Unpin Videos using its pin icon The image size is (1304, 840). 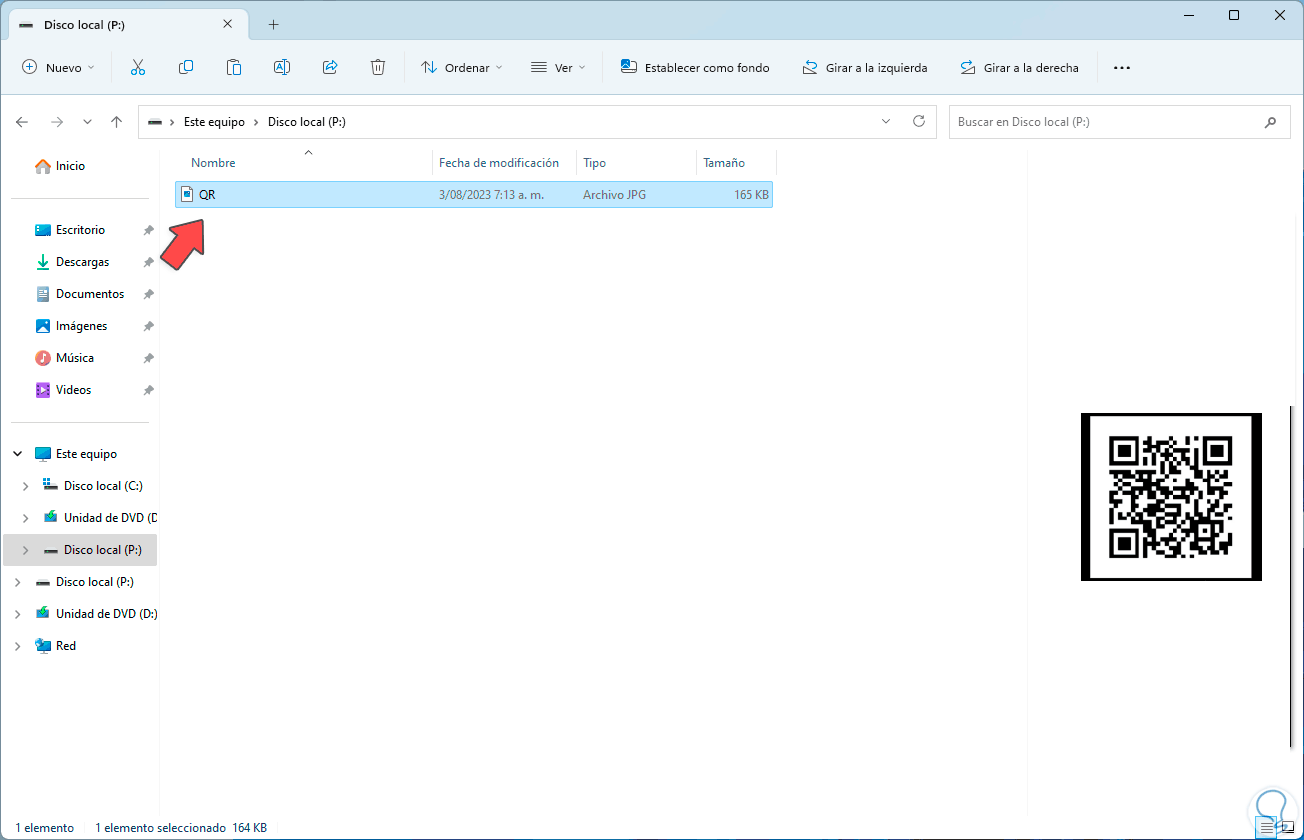(x=148, y=390)
